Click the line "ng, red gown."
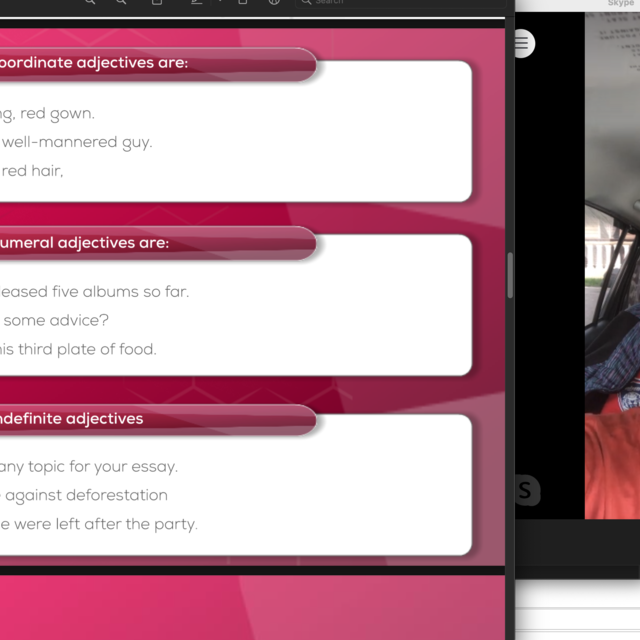 point(47,114)
